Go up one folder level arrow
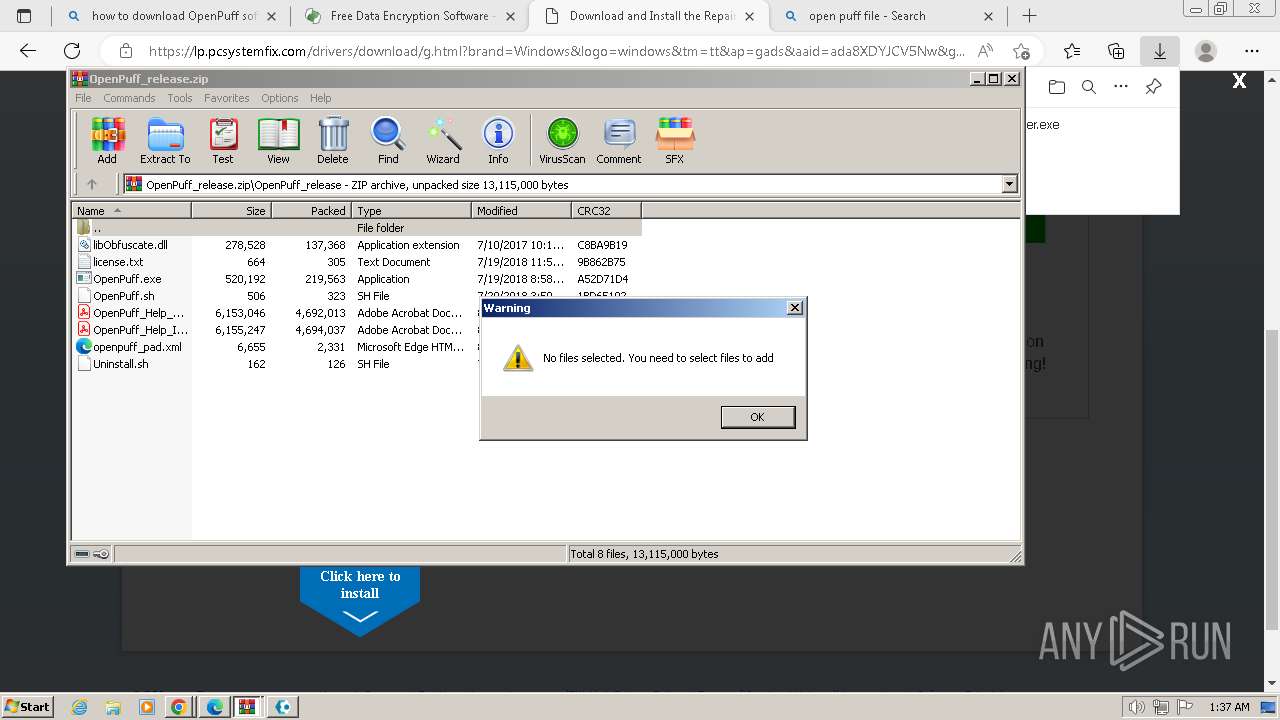This screenshot has height=720, width=1280. click(92, 184)
